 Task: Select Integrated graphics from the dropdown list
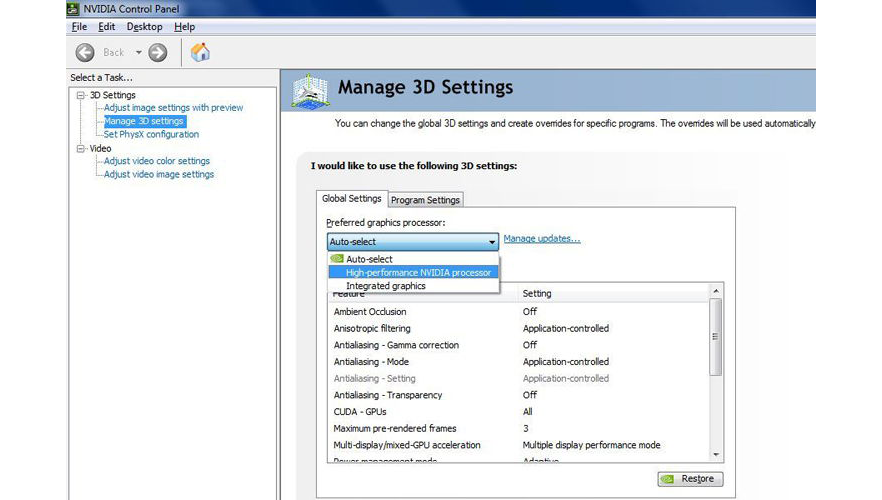click(385, 286)
